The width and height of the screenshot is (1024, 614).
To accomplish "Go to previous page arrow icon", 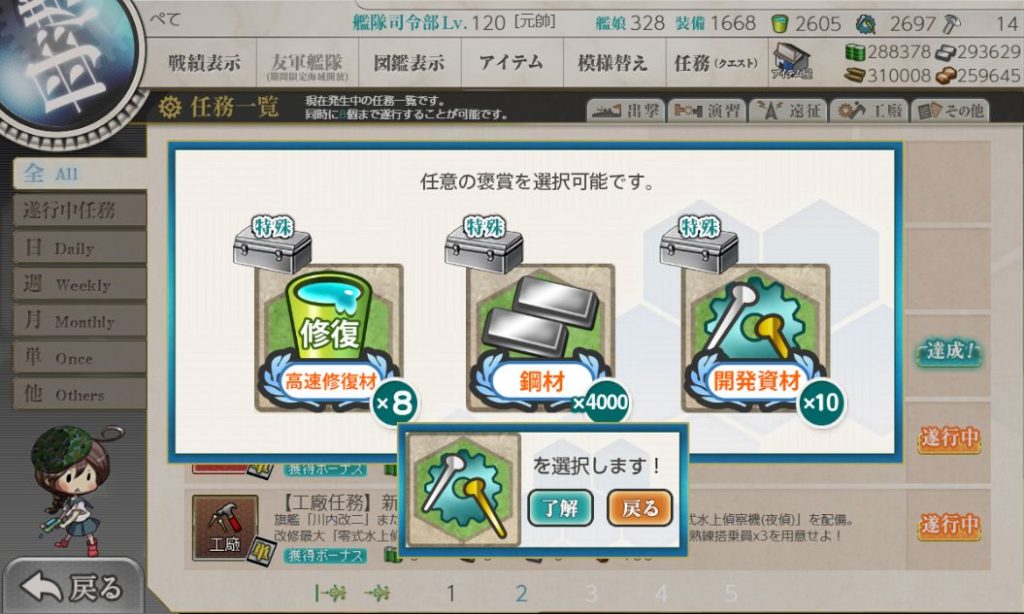I will 378,593.
